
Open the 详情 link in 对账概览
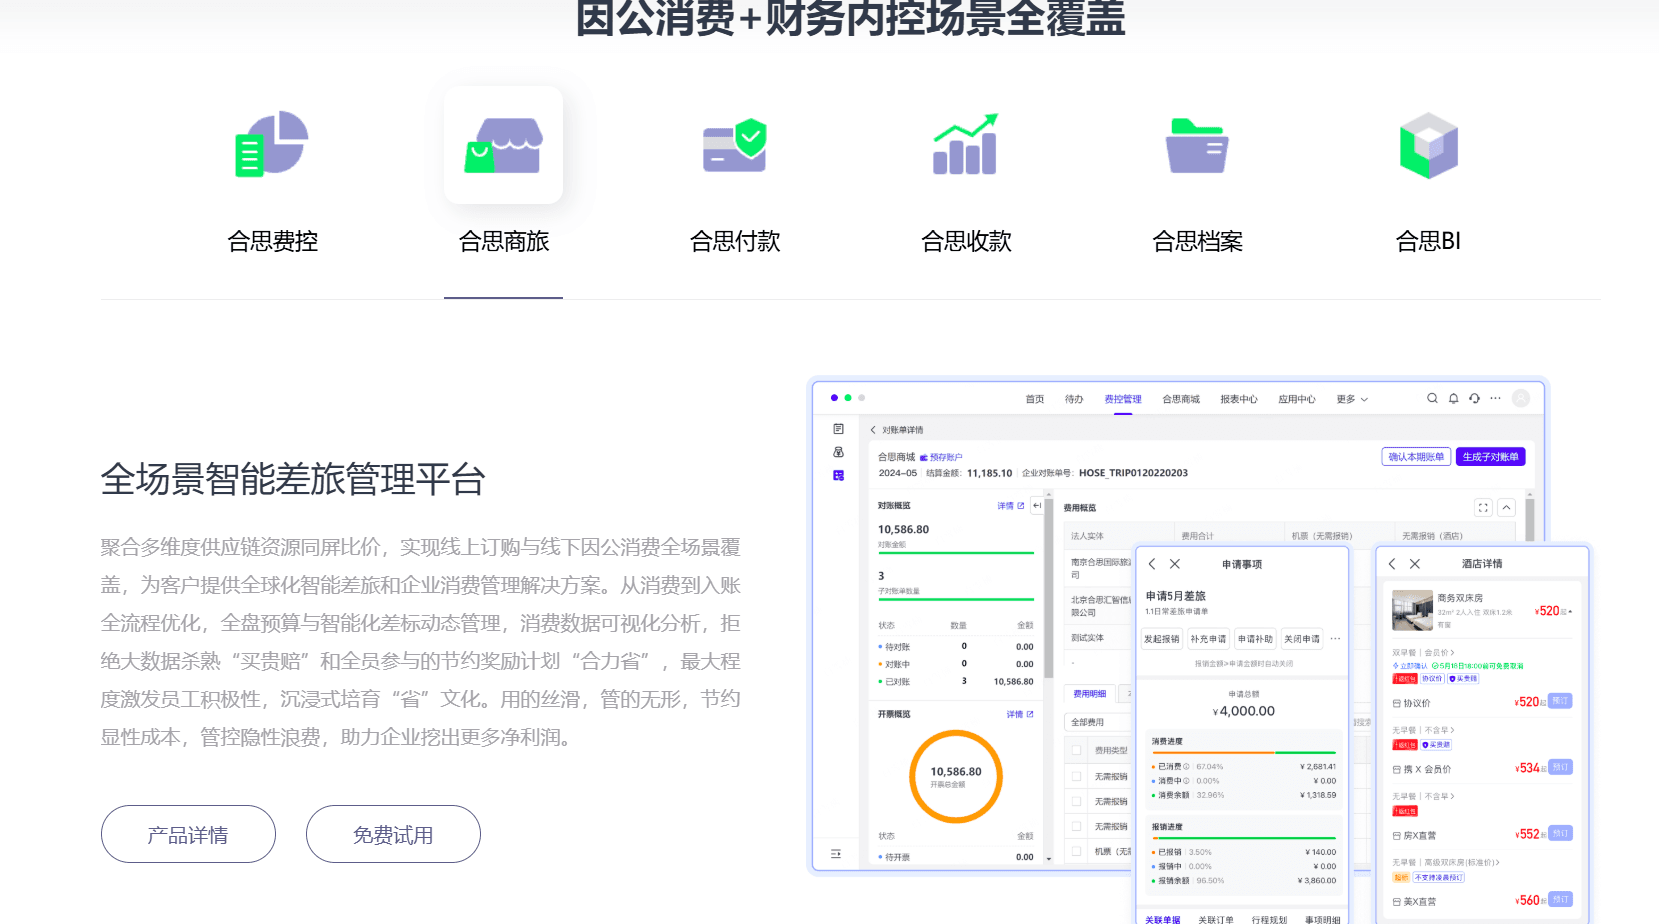[1010, 506]
